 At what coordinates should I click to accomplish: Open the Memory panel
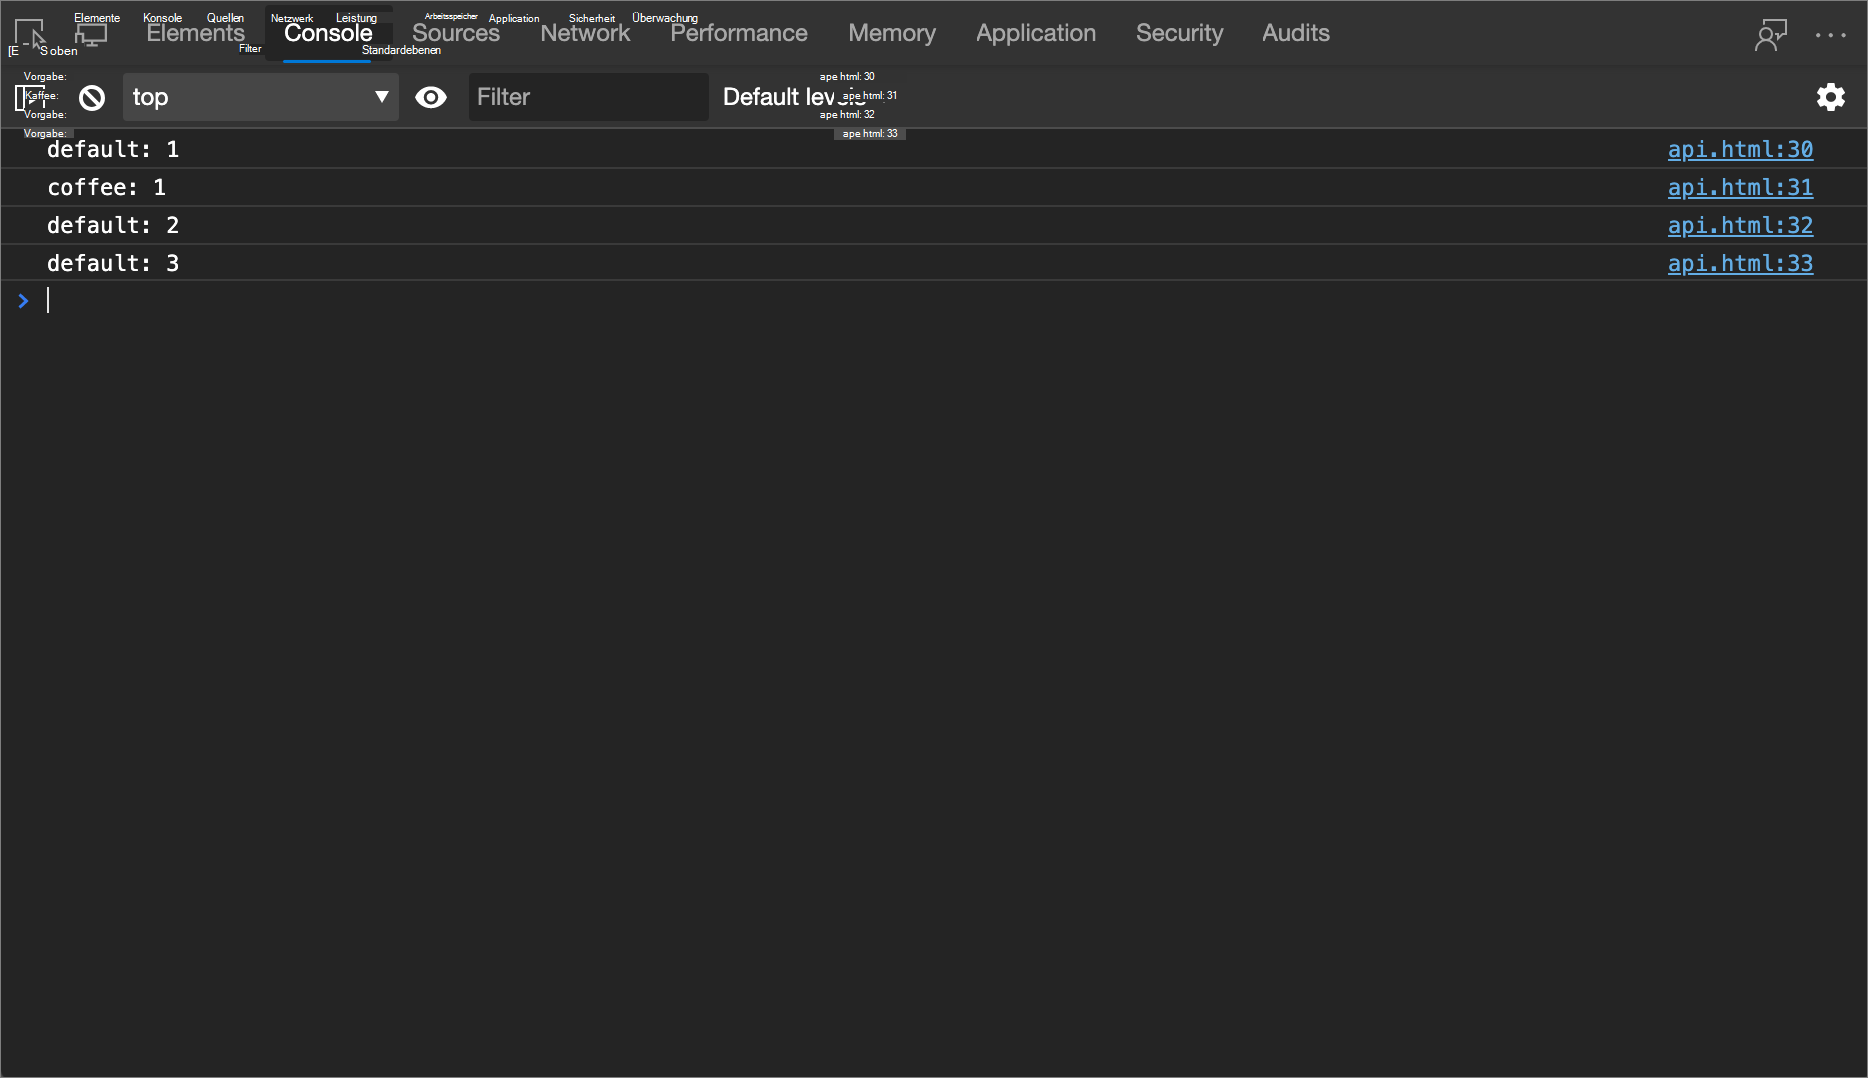(x=891, y=33)
